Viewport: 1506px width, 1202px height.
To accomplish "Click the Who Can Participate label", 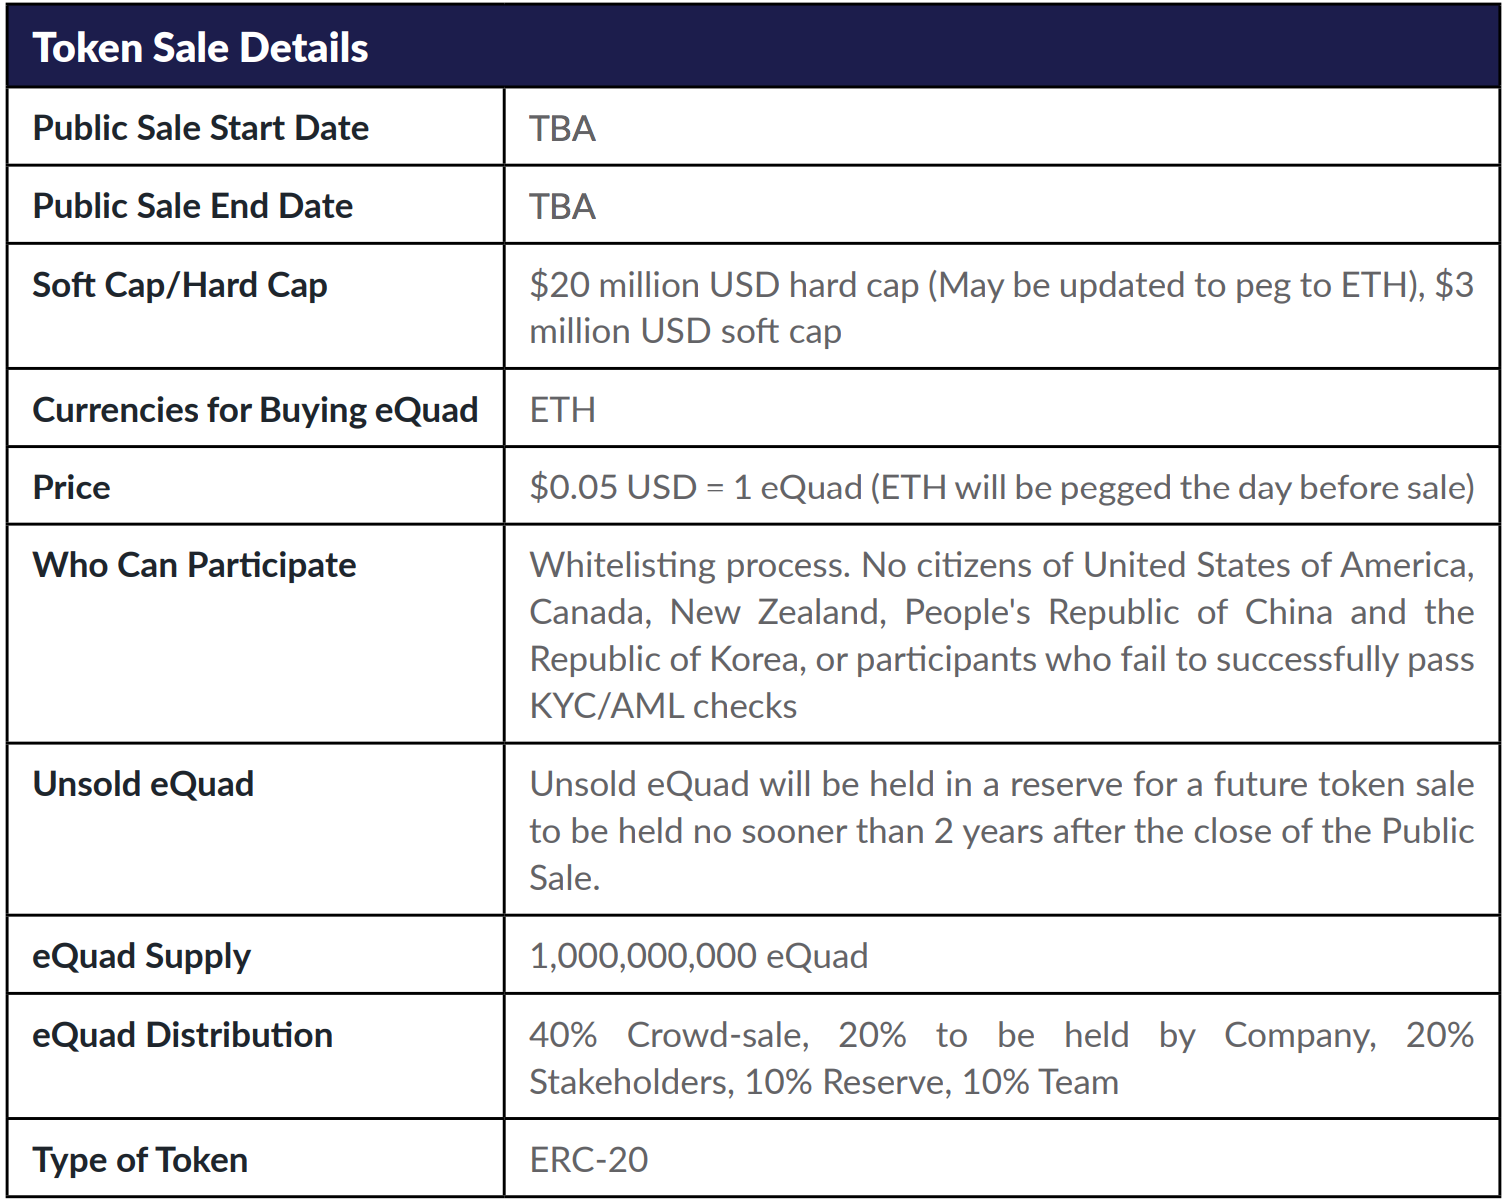I will click(x=194, y=566).
